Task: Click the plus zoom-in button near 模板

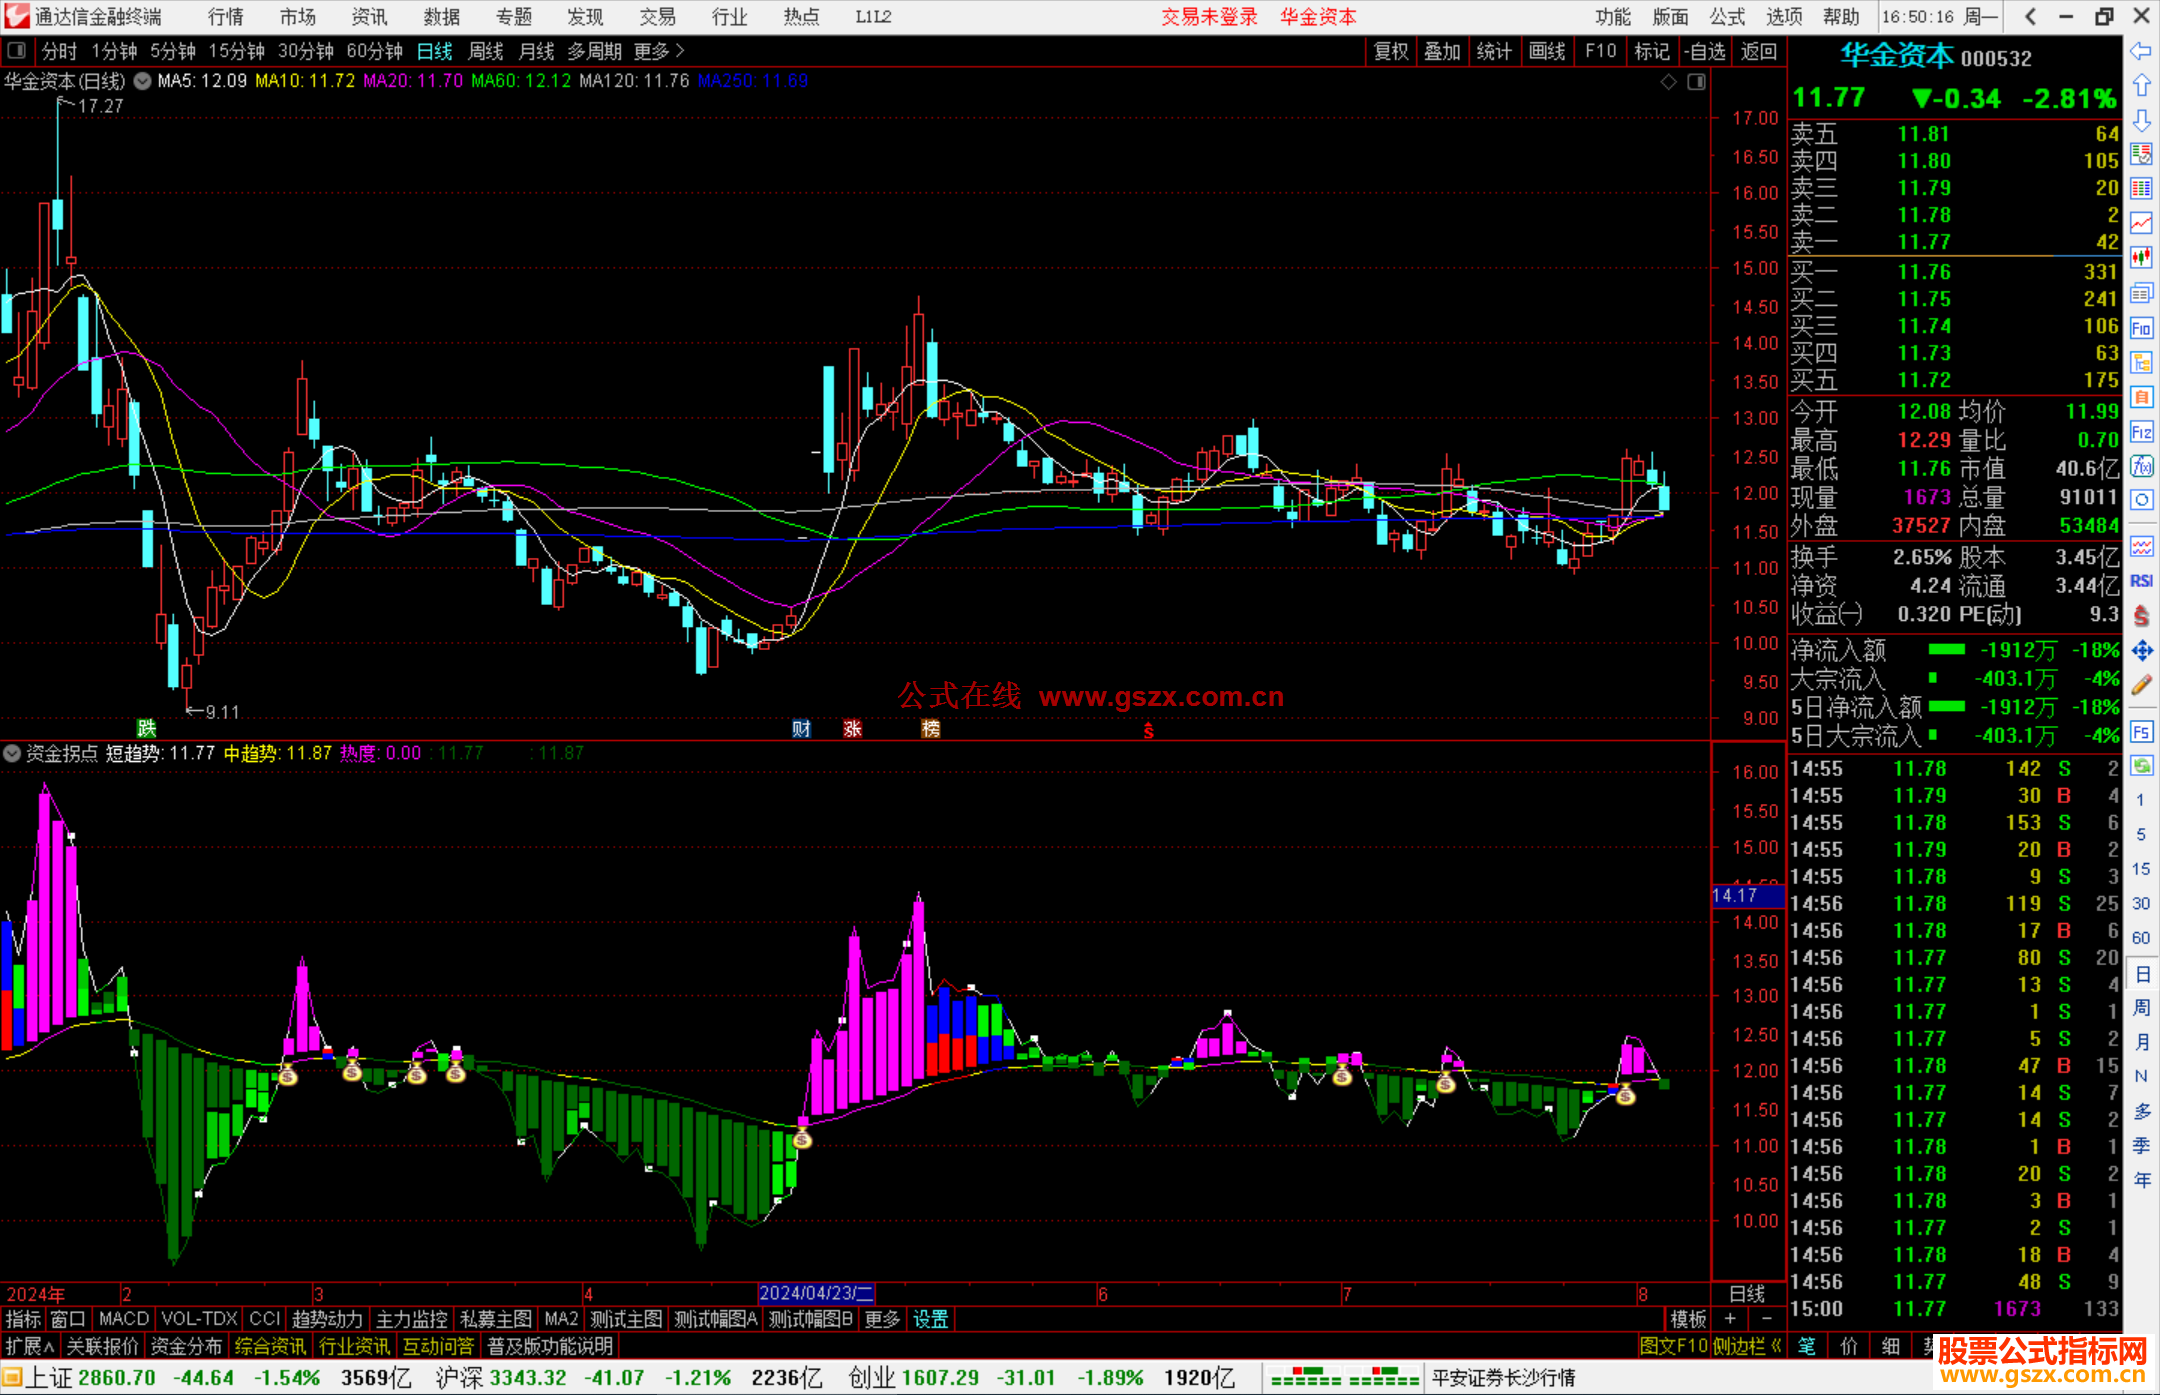Action: point(1730,1319)
